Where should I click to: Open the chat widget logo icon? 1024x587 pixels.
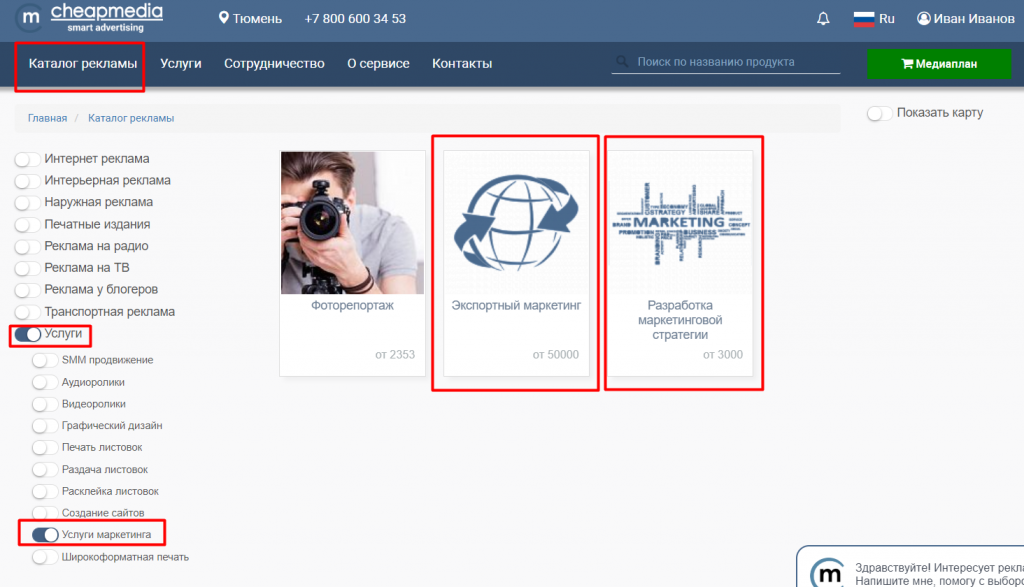(826, 573)
